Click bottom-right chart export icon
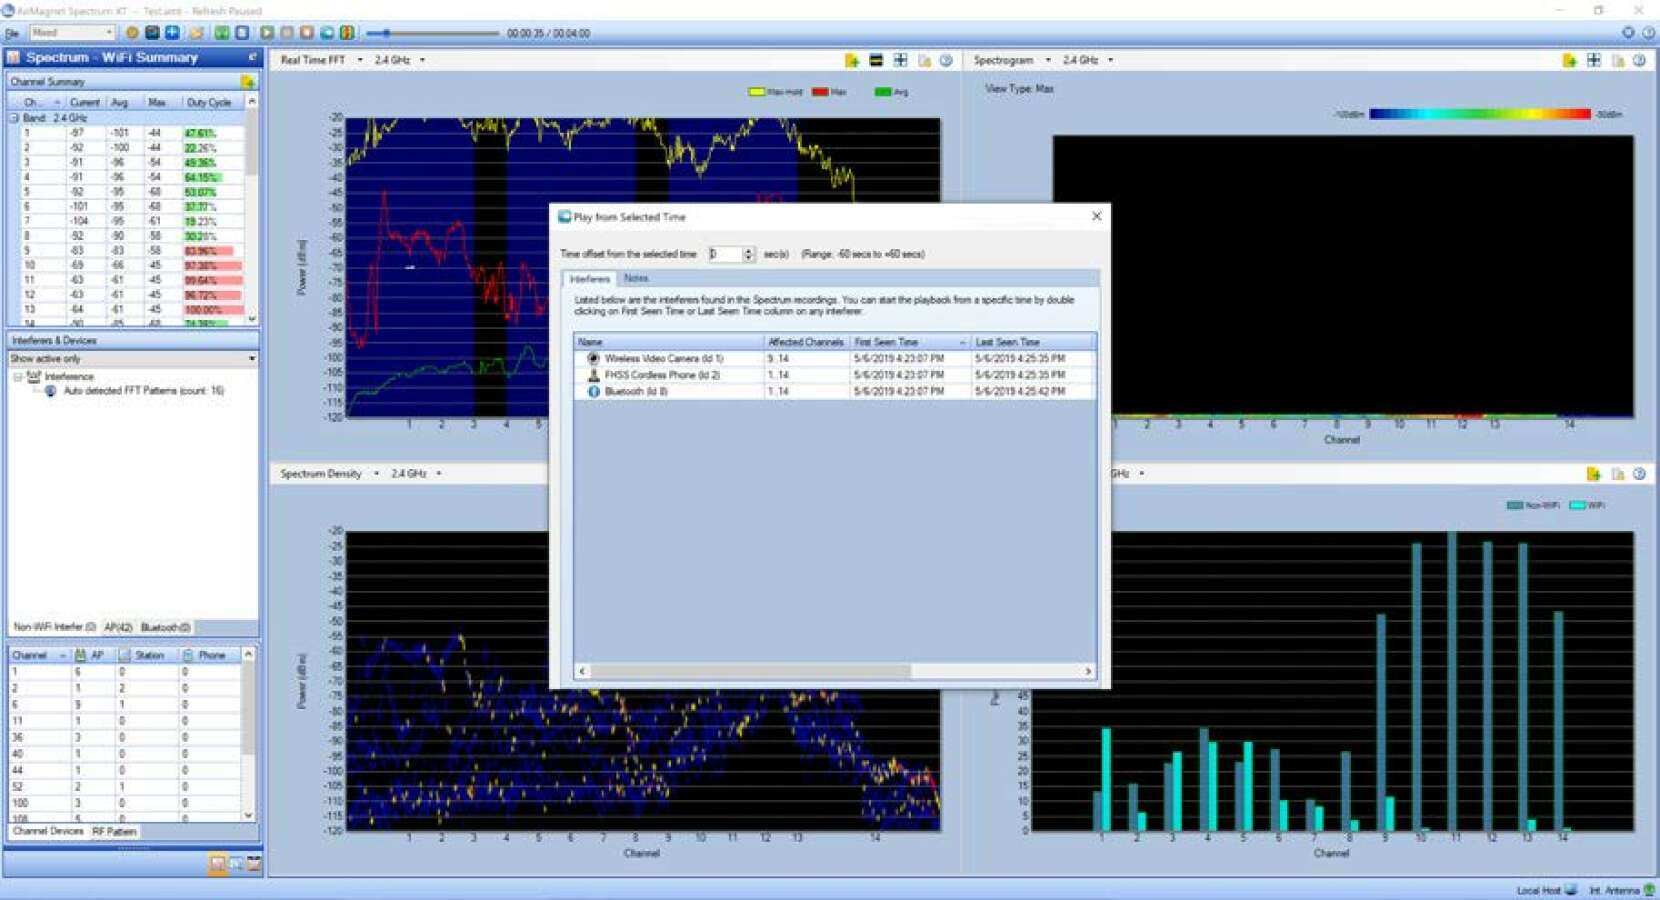Viewport: 1660px width, 900px height. 1594,473
